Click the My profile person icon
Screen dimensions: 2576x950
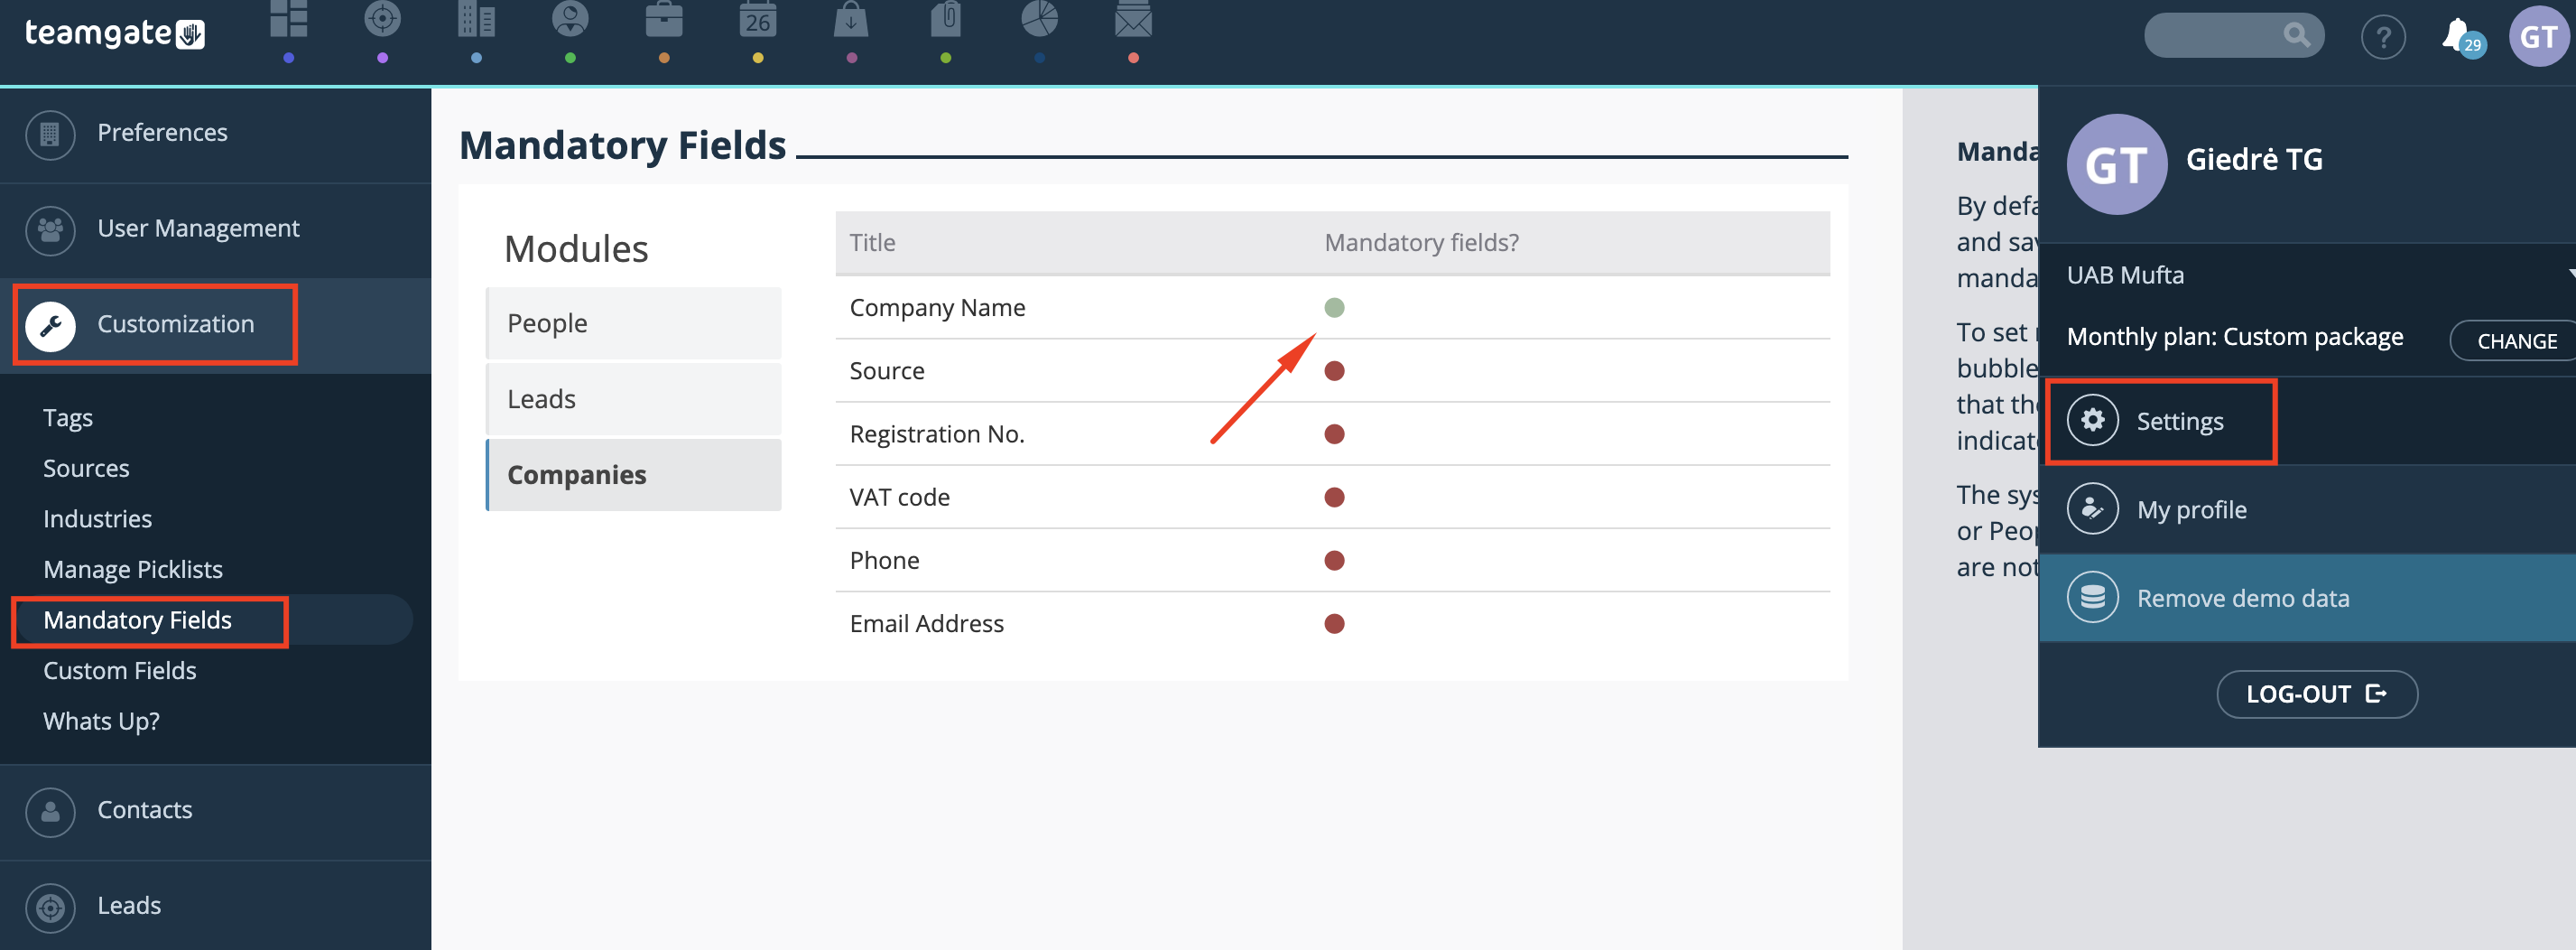[x=2093, y=509]
